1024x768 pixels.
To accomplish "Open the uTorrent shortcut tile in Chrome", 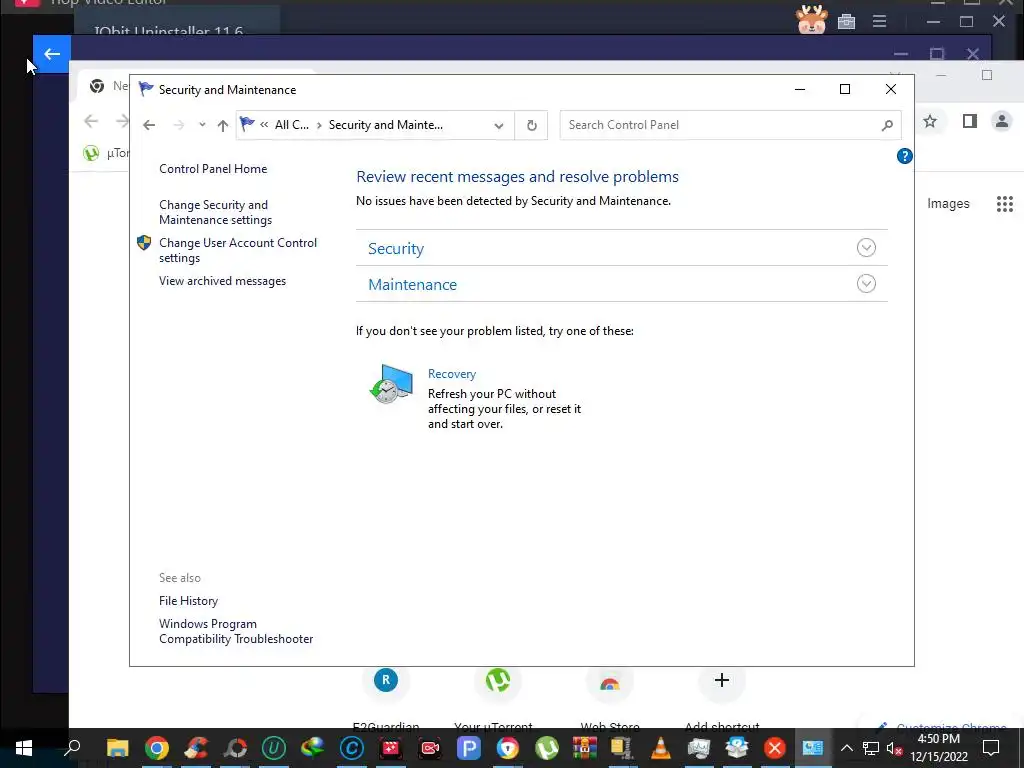I will pos(498,680).
